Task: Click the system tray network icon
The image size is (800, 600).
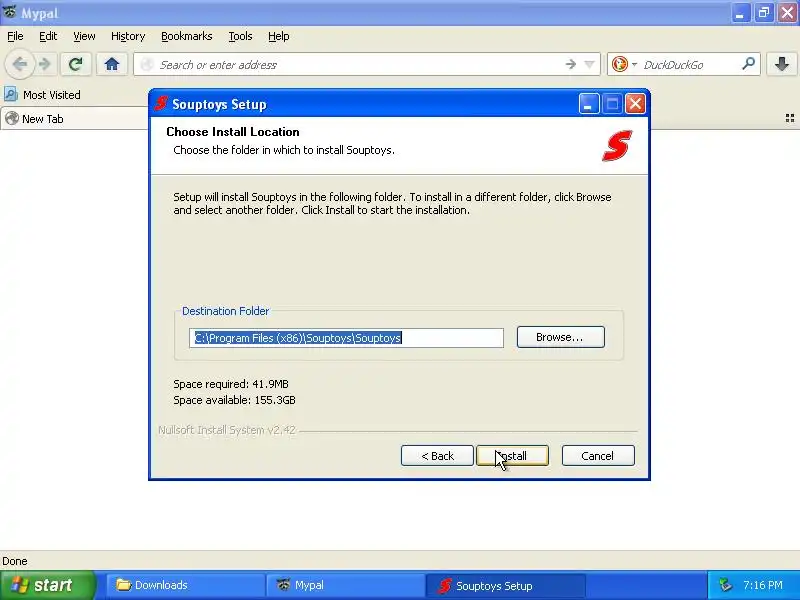Action: (725, 585)
